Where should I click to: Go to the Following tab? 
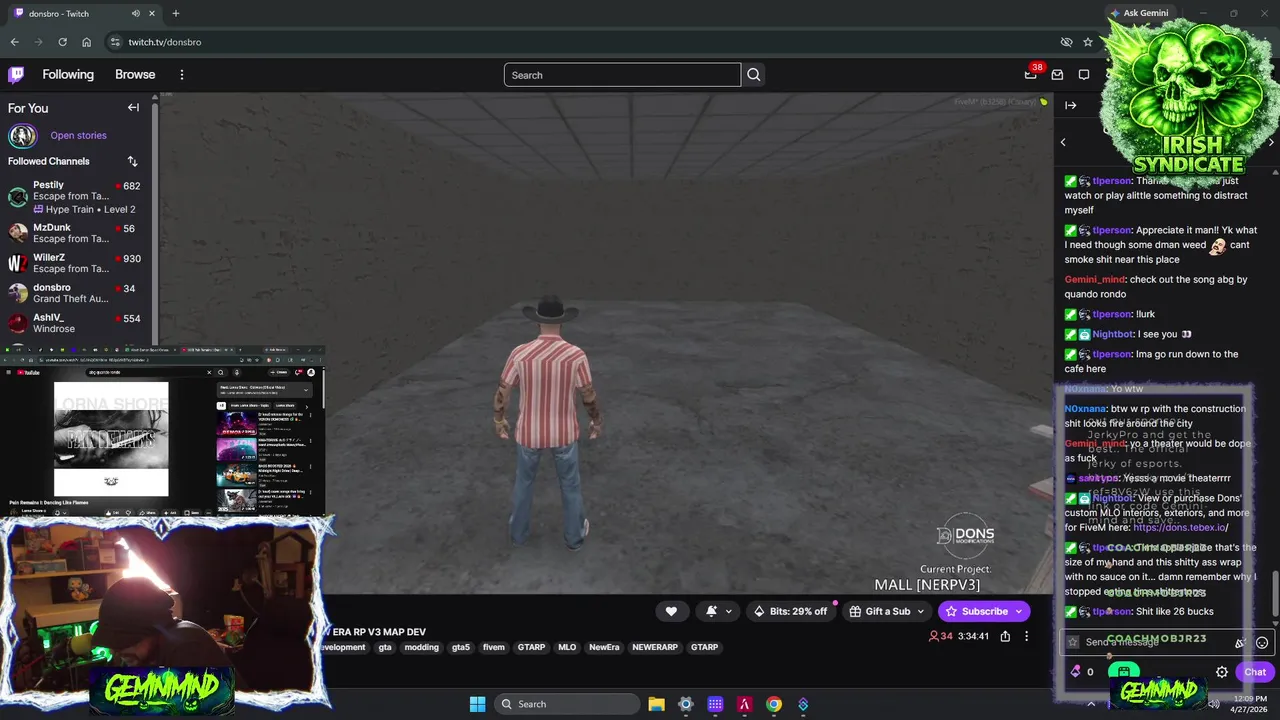point(68,75)
